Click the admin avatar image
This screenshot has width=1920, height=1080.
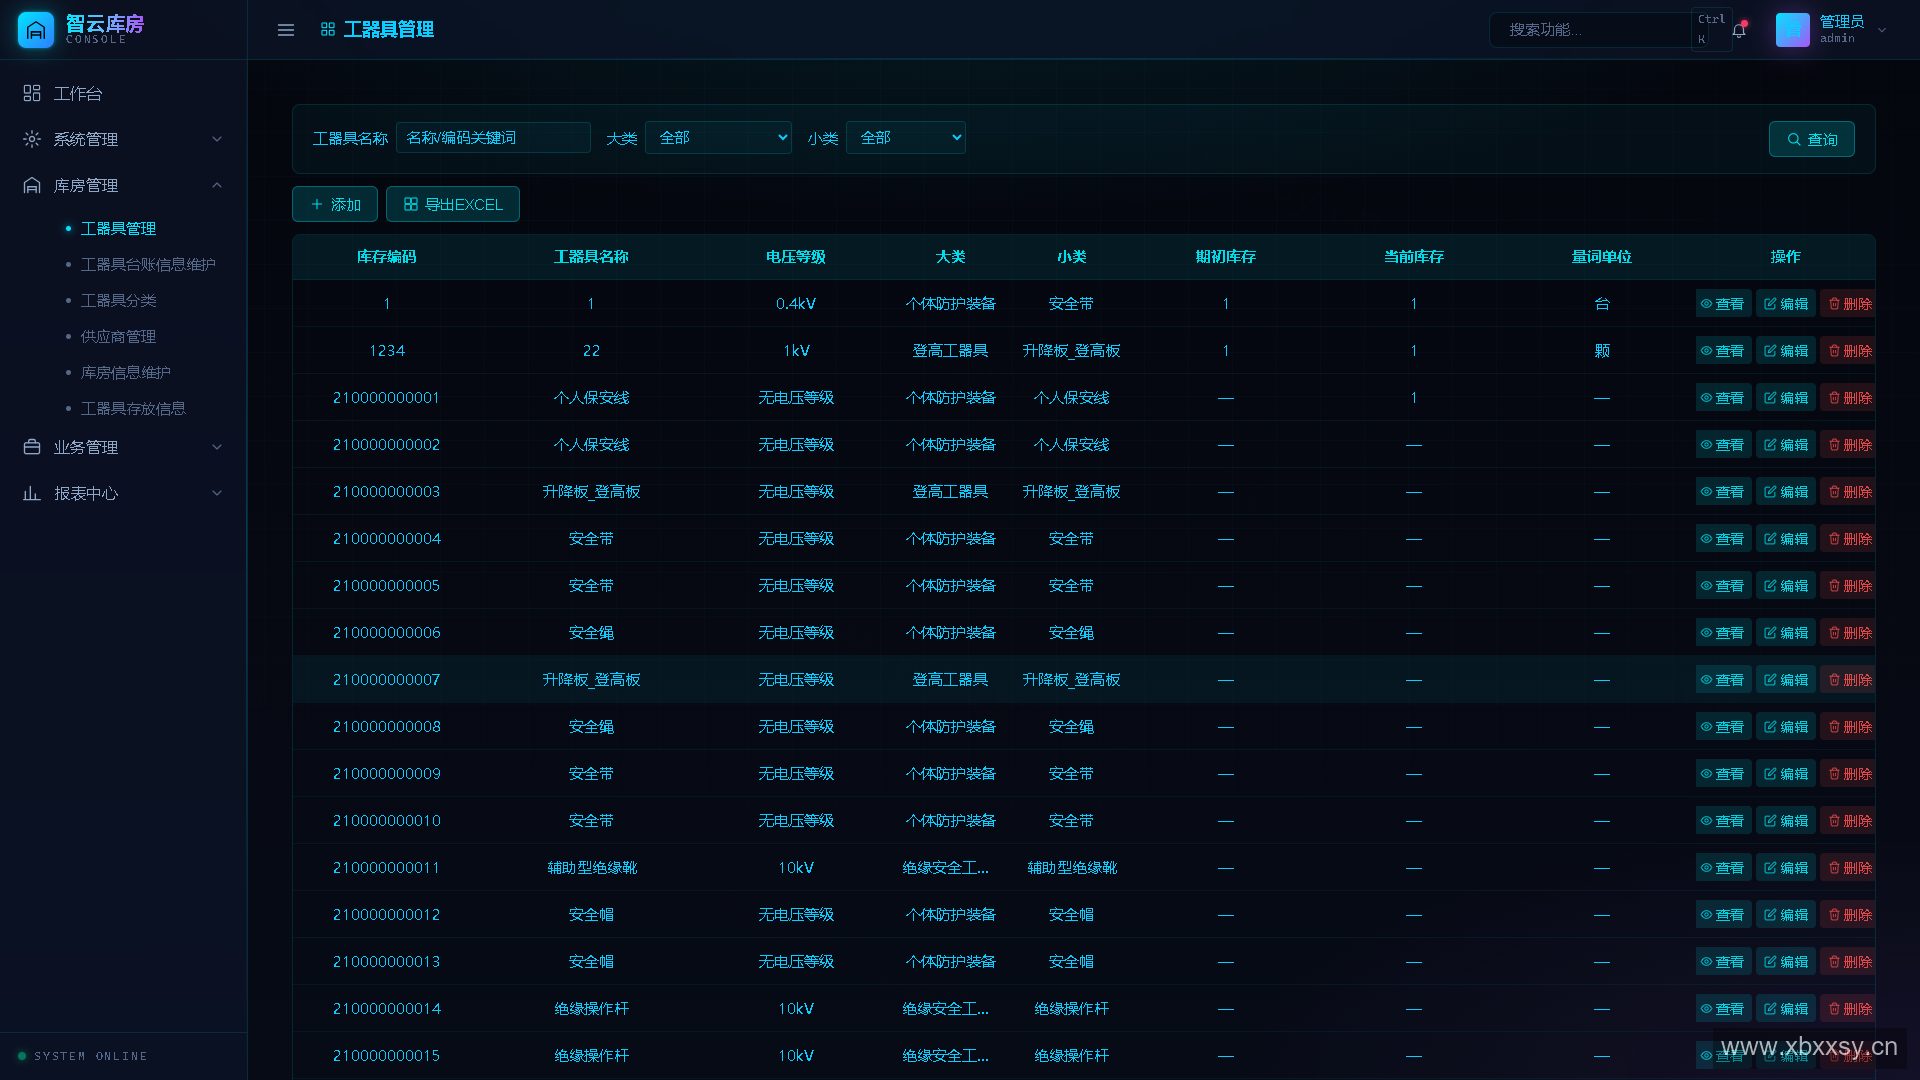[1792, 30]
